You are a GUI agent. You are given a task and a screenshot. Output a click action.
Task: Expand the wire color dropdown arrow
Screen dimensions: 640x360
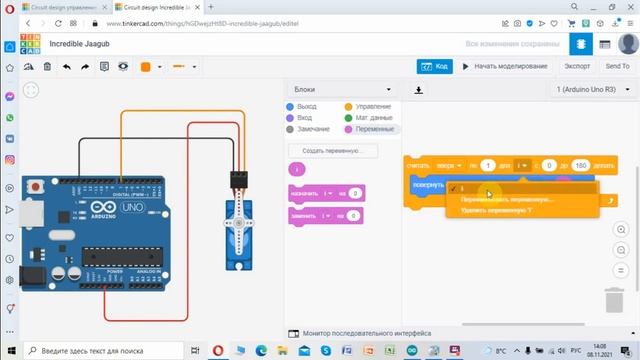pos(160,67)
